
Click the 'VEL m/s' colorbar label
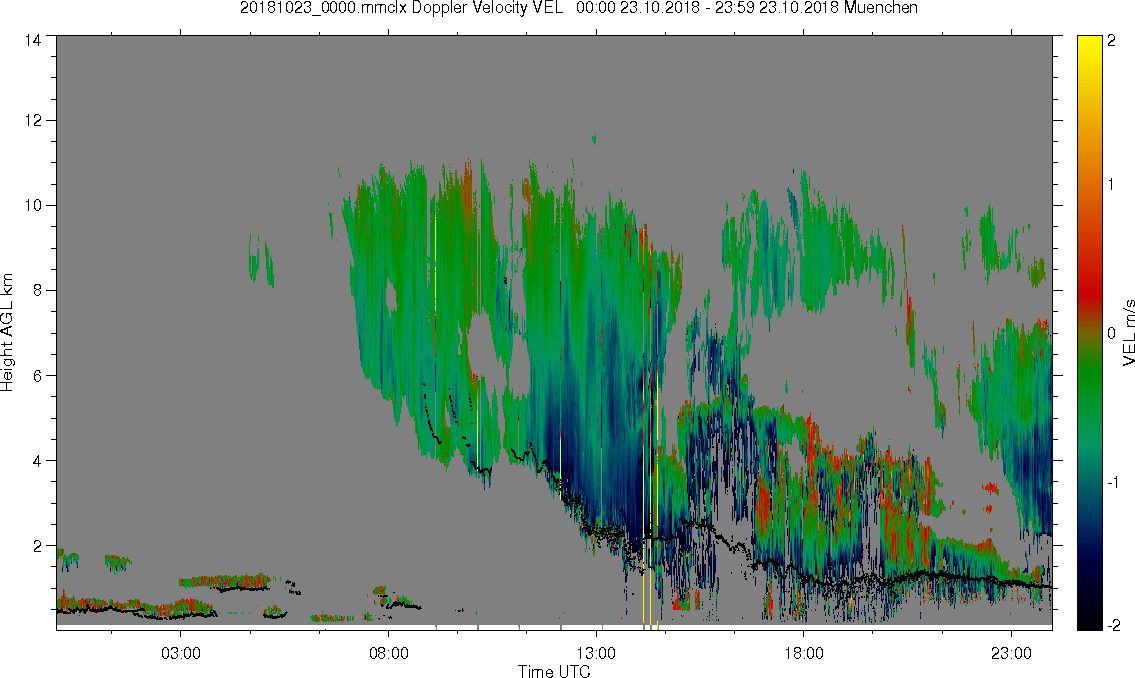coord(1128,332)
